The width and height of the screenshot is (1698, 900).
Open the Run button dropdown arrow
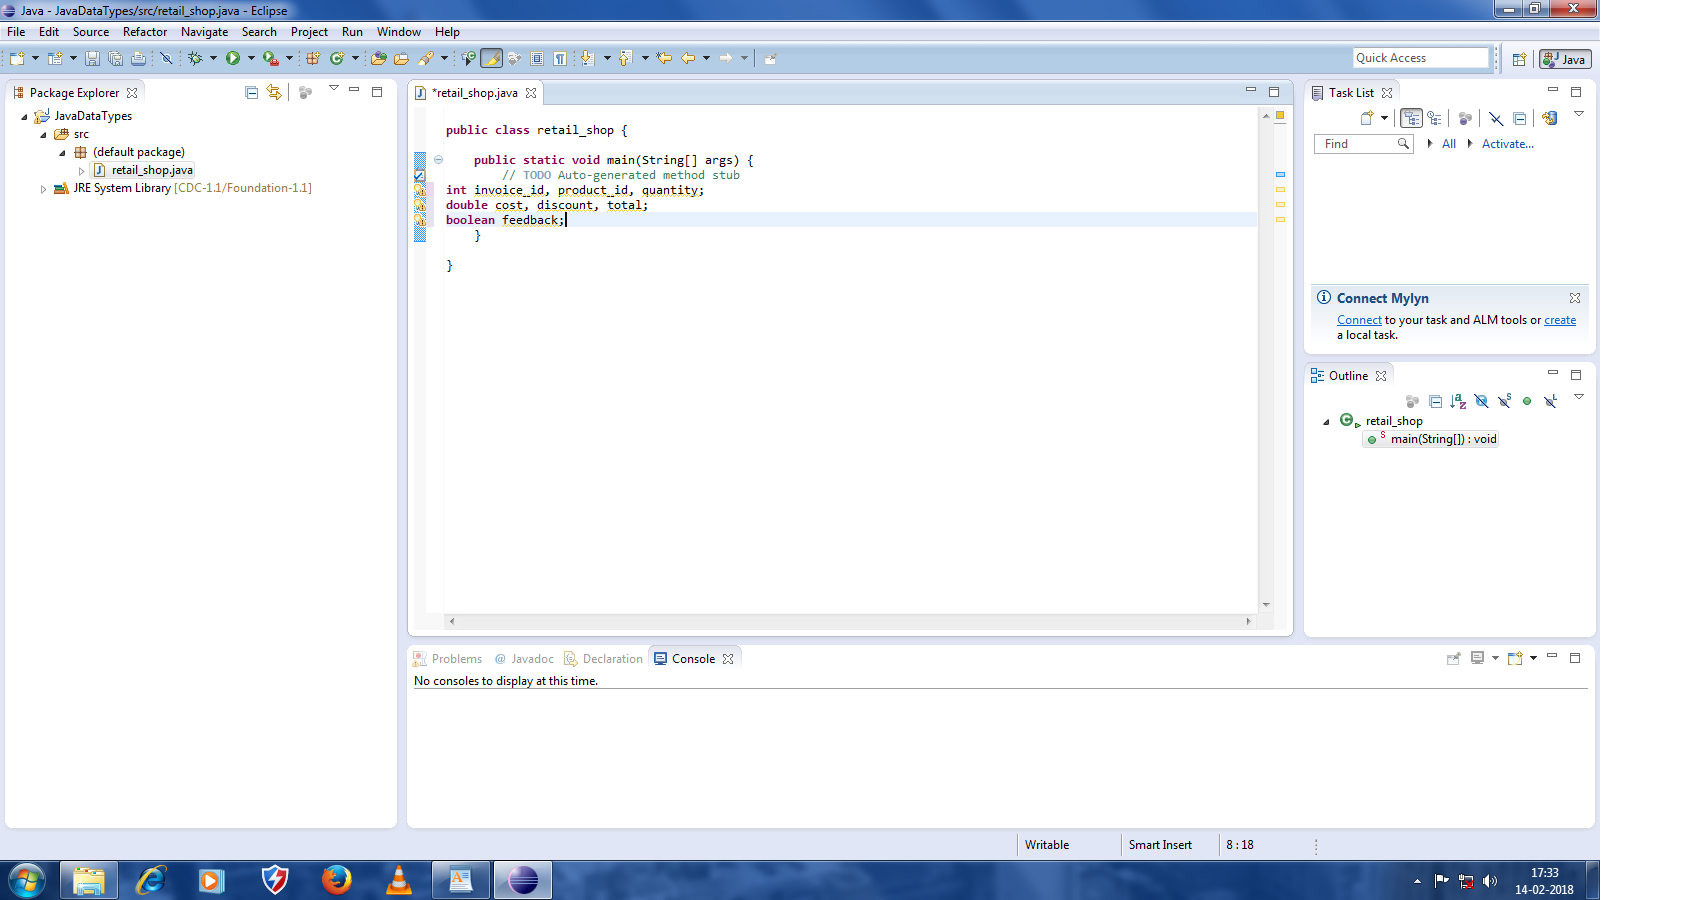pyautogui.click(x=251, y=58)
